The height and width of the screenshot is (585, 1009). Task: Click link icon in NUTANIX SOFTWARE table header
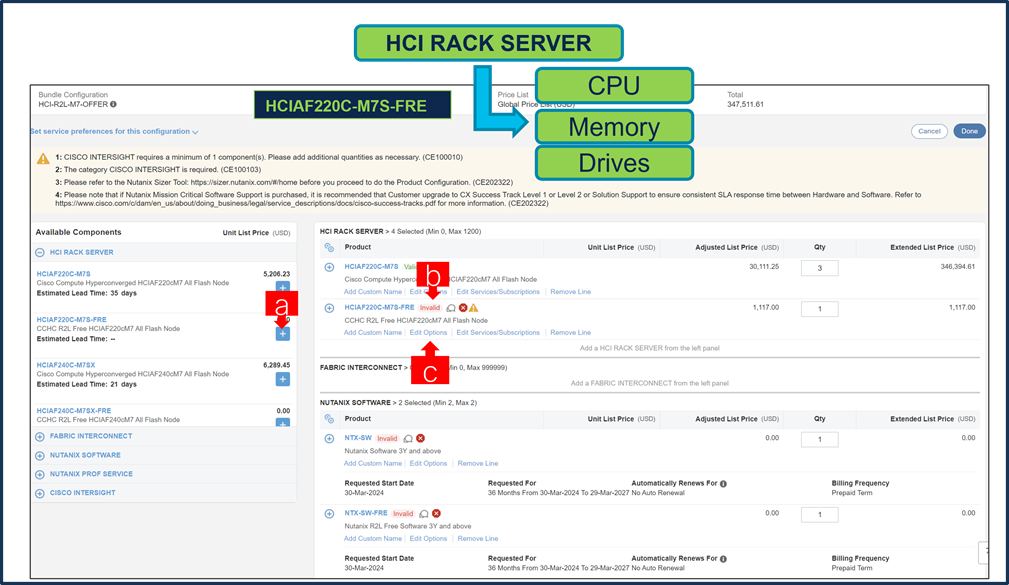pyautogui.click(x=329, y=419)
